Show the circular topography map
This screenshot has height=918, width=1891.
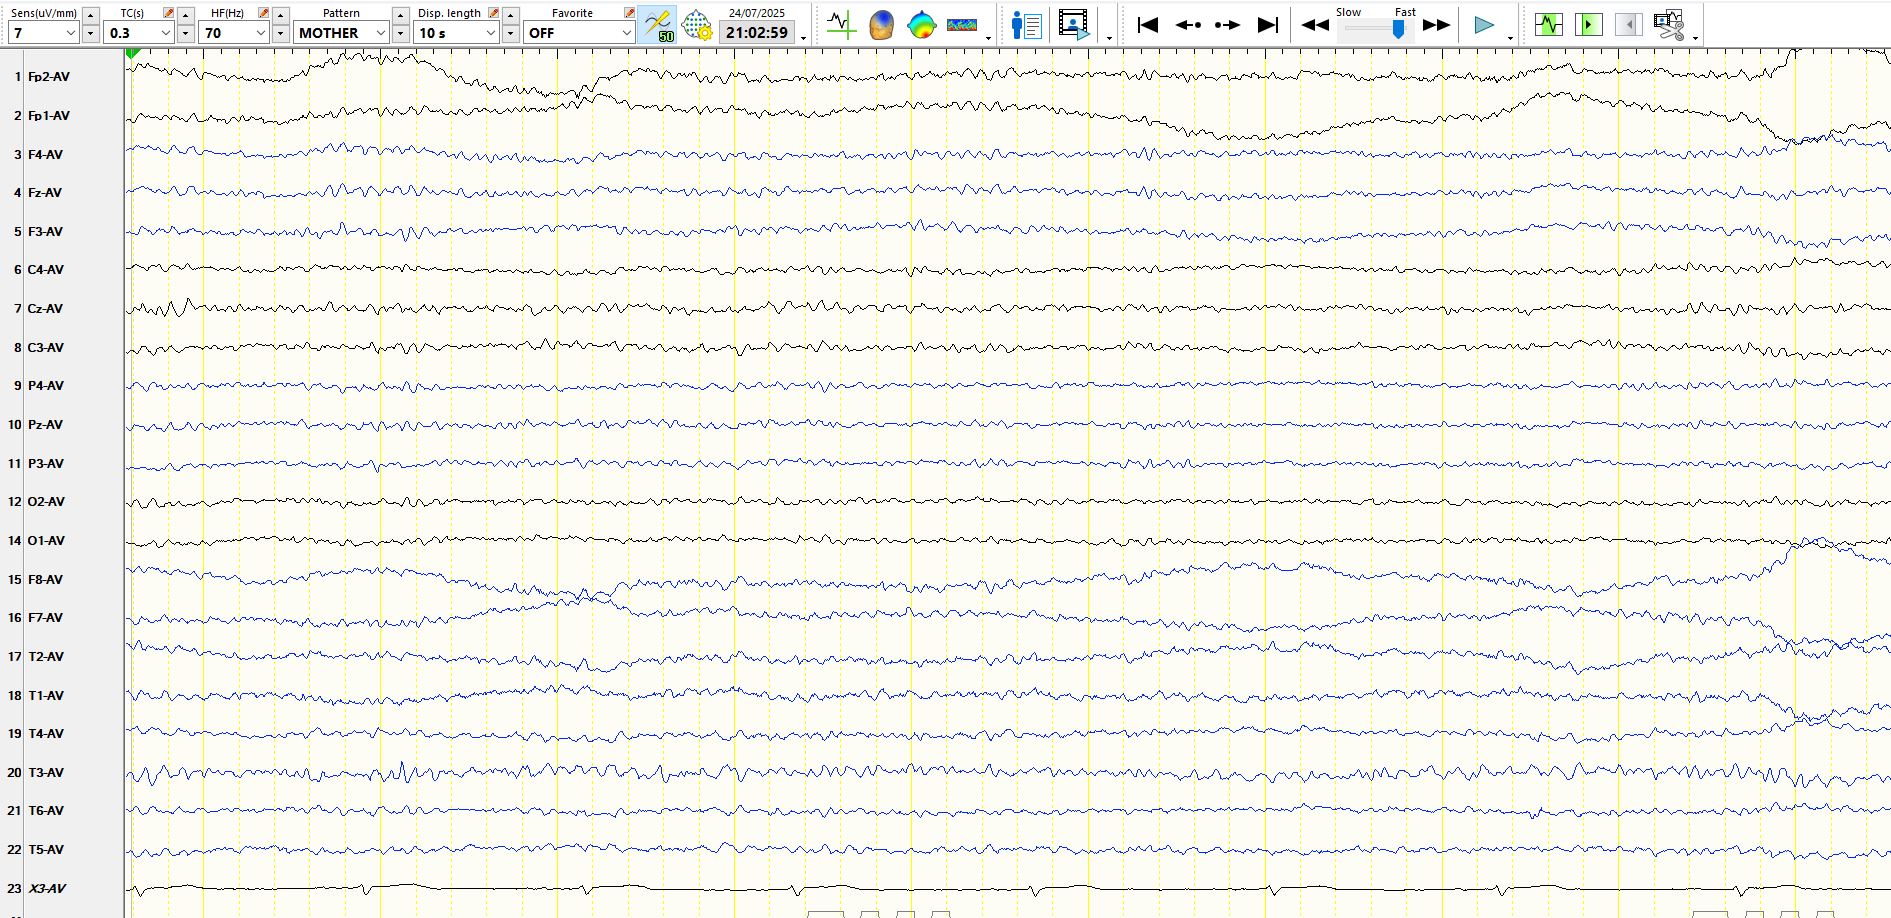coord(921,25)
